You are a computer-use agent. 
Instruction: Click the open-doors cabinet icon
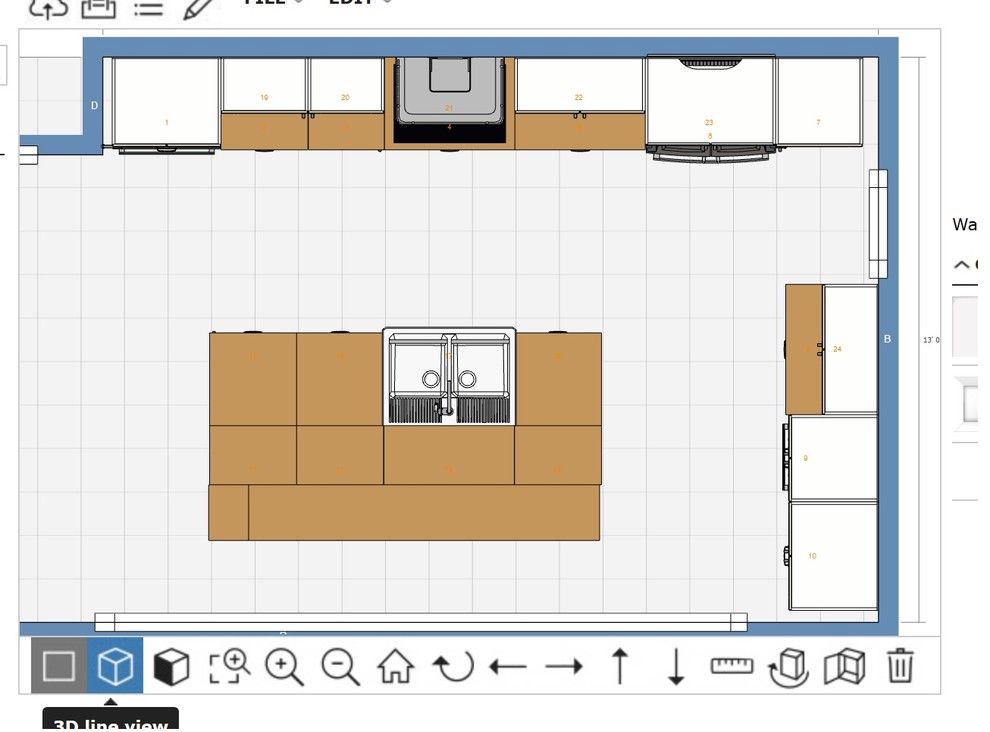(844, 666)
